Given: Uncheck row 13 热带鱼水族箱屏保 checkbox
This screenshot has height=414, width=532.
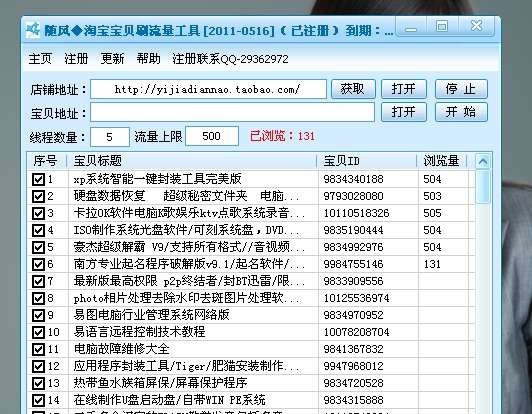Looking at the screenshot, I should tap(38, 383).
